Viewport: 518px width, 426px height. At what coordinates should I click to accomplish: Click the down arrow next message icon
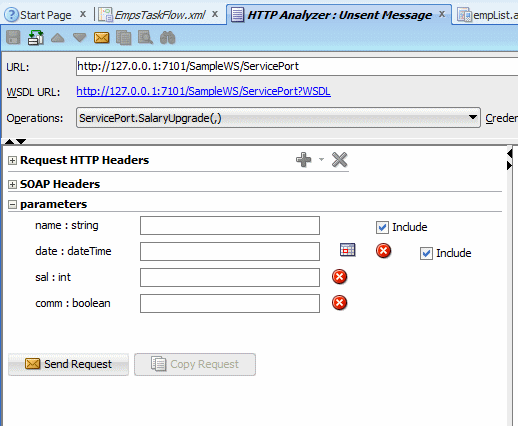point(80,38)
